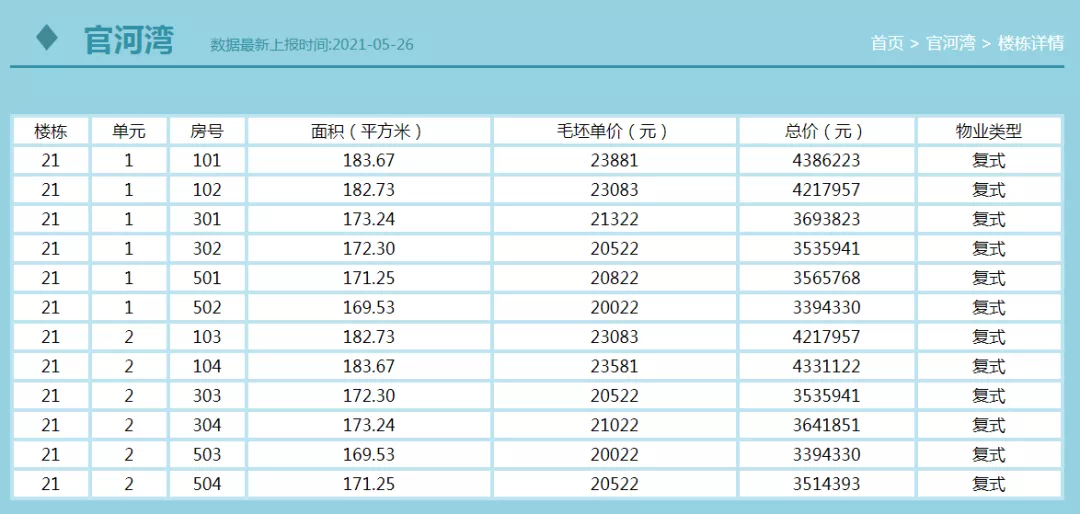Click unit 2 in room 304 row

pos(129,426)
